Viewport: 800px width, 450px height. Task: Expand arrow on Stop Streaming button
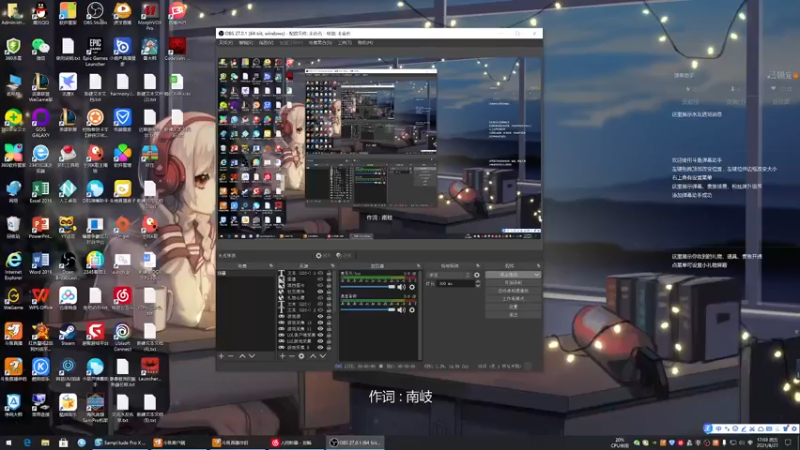[x=536, y=274]
